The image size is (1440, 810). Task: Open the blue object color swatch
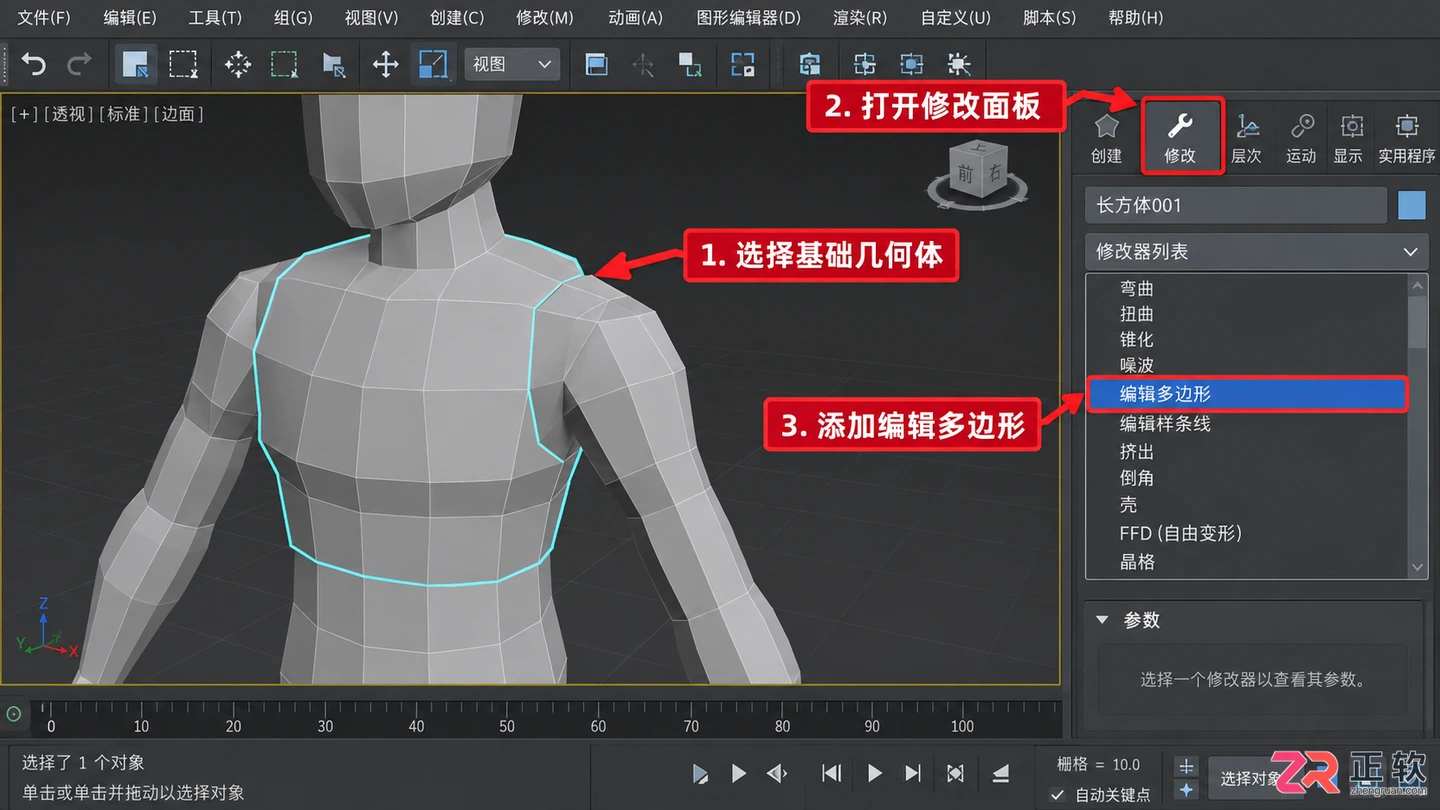pyautogui.click(x=1411, y=205)
